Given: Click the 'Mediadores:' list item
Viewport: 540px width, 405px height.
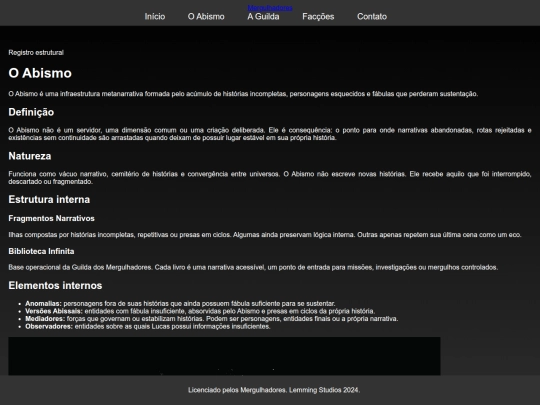Looking at the screenshot, I should click(x=211, y=319).
